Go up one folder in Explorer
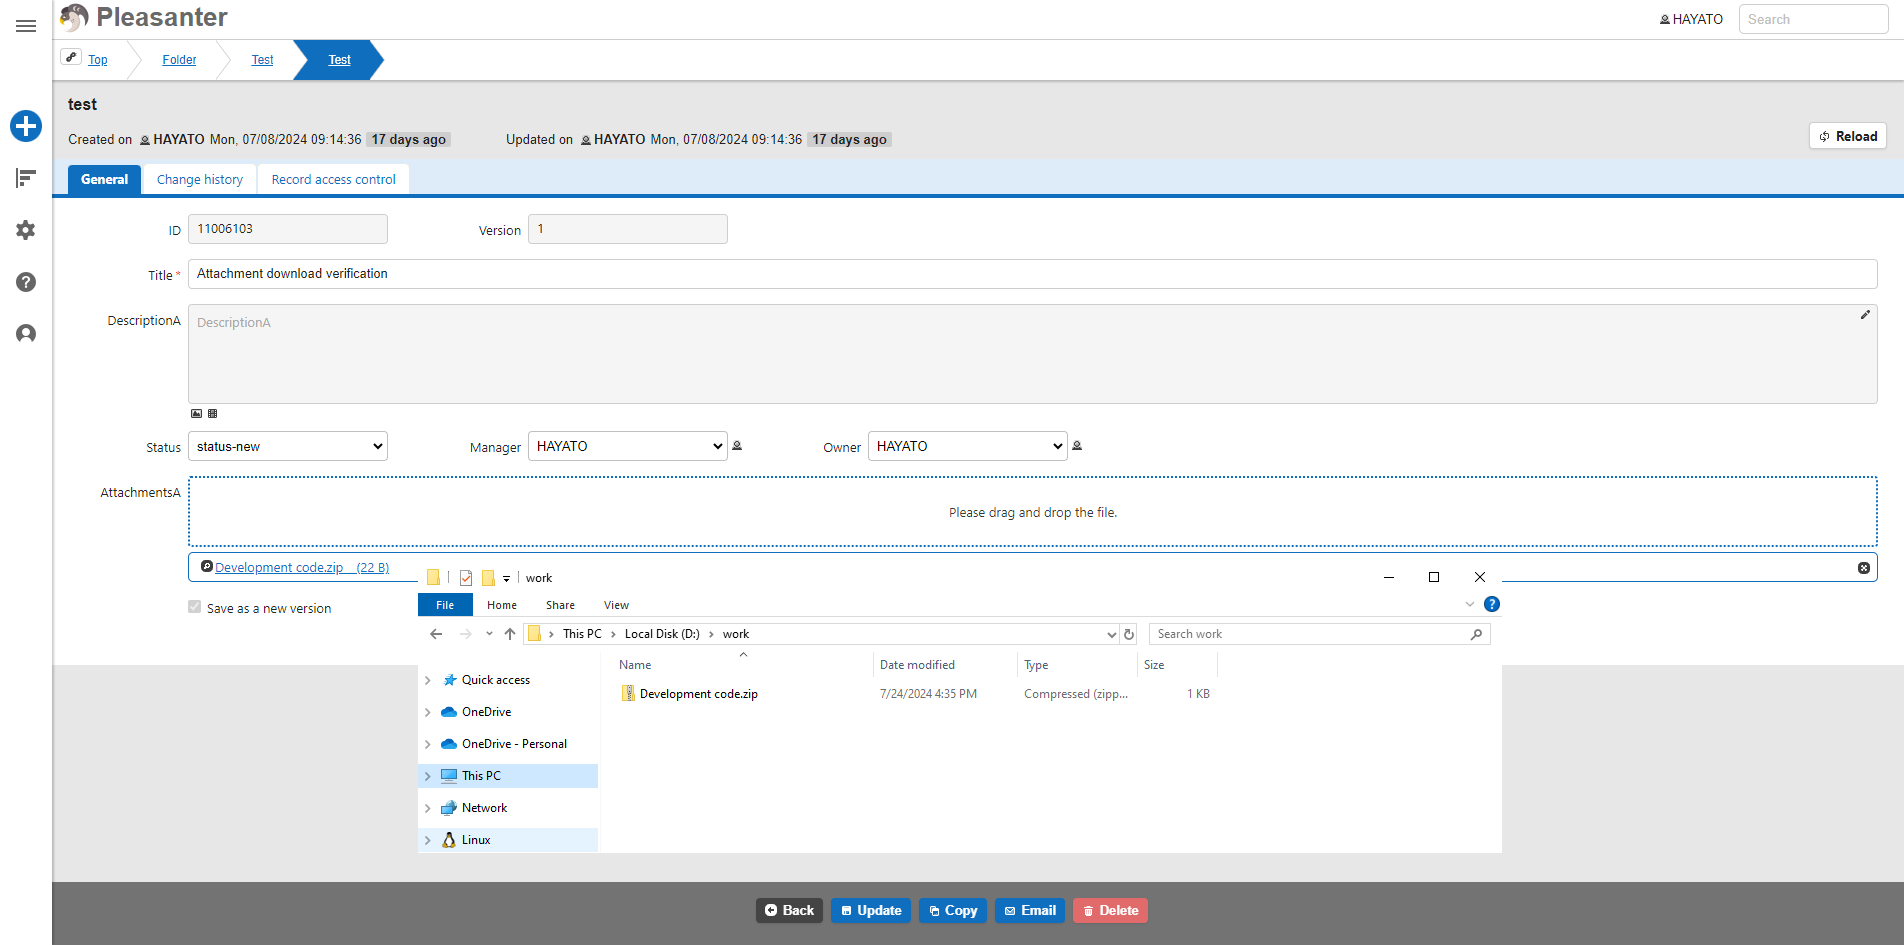The width and height of the screenshot is (1904, 945). pos(510,634)
